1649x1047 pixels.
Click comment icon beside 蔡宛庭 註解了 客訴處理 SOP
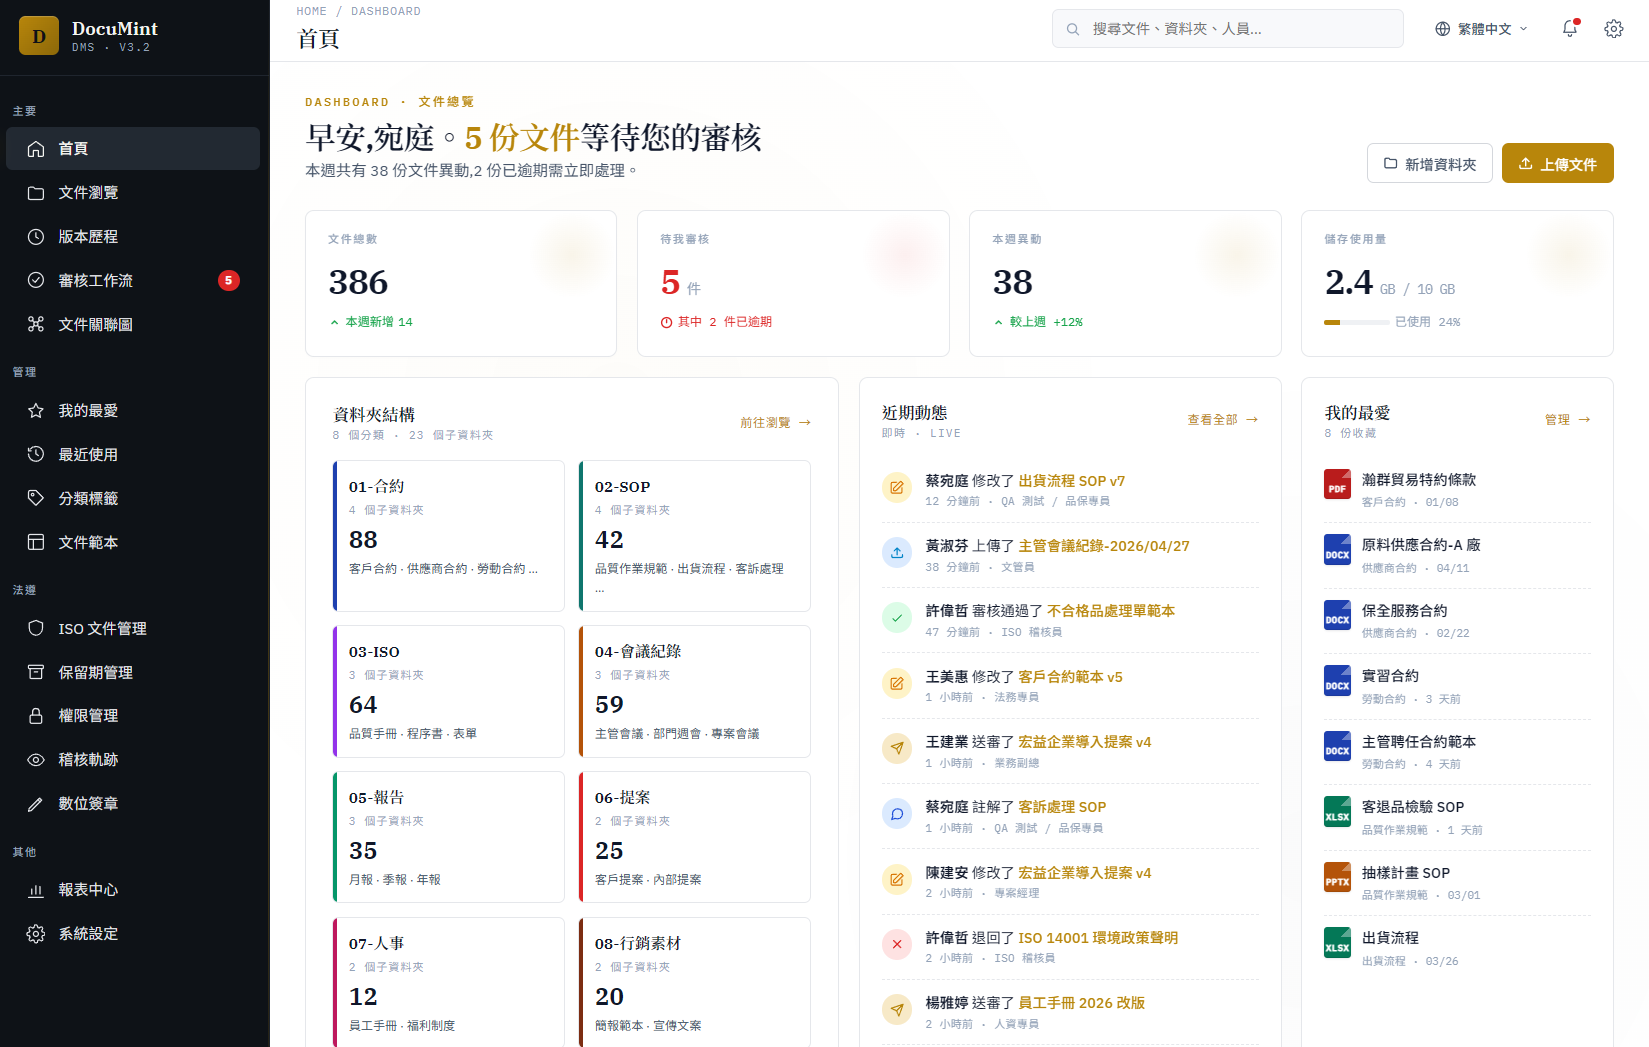tap(897, 814)
